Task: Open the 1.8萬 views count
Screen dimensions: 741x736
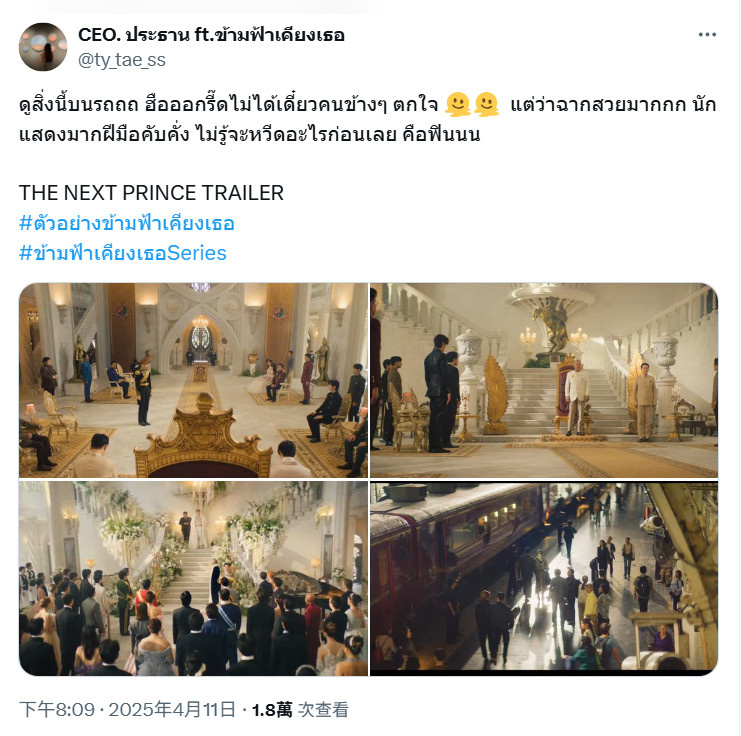Action: 272,710
